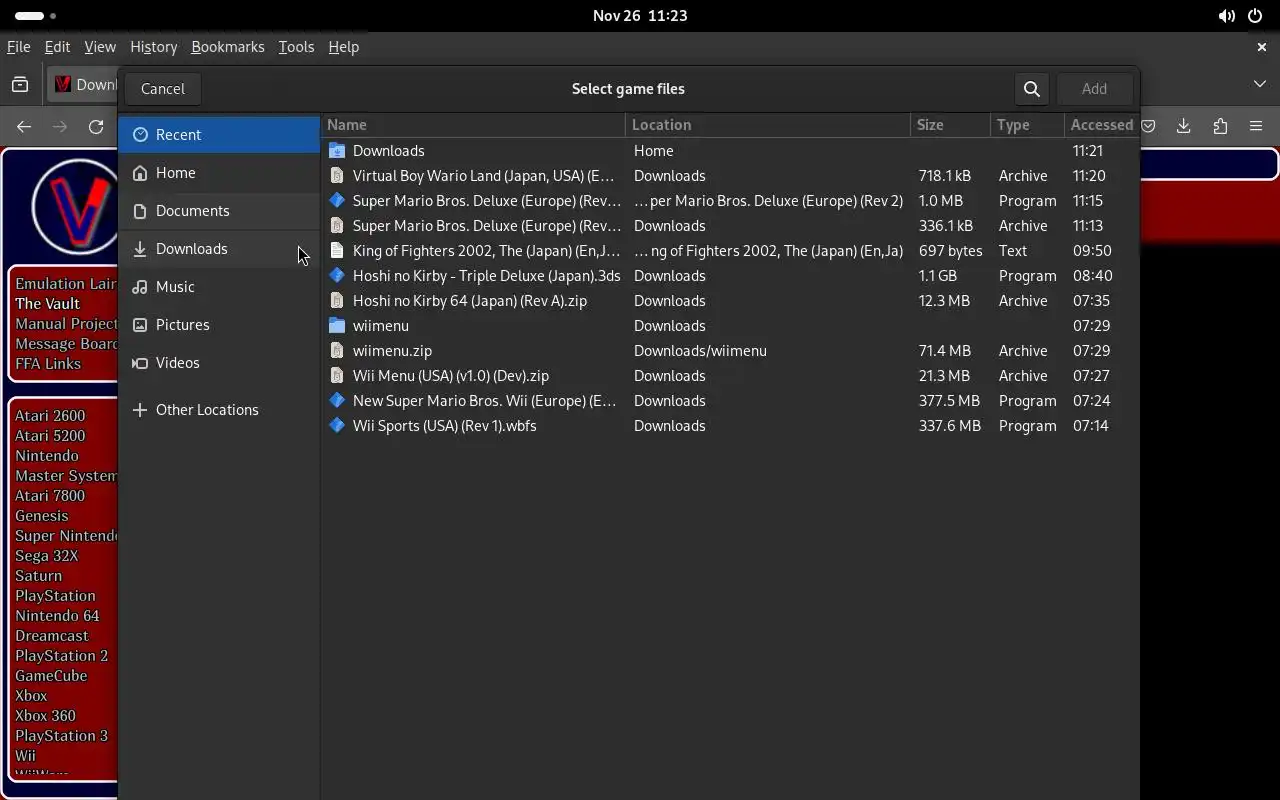1280x800 pixels.
Task: Select Super Mario Bros. Deluxe 1.0 MB file
Action: point(730,201)
